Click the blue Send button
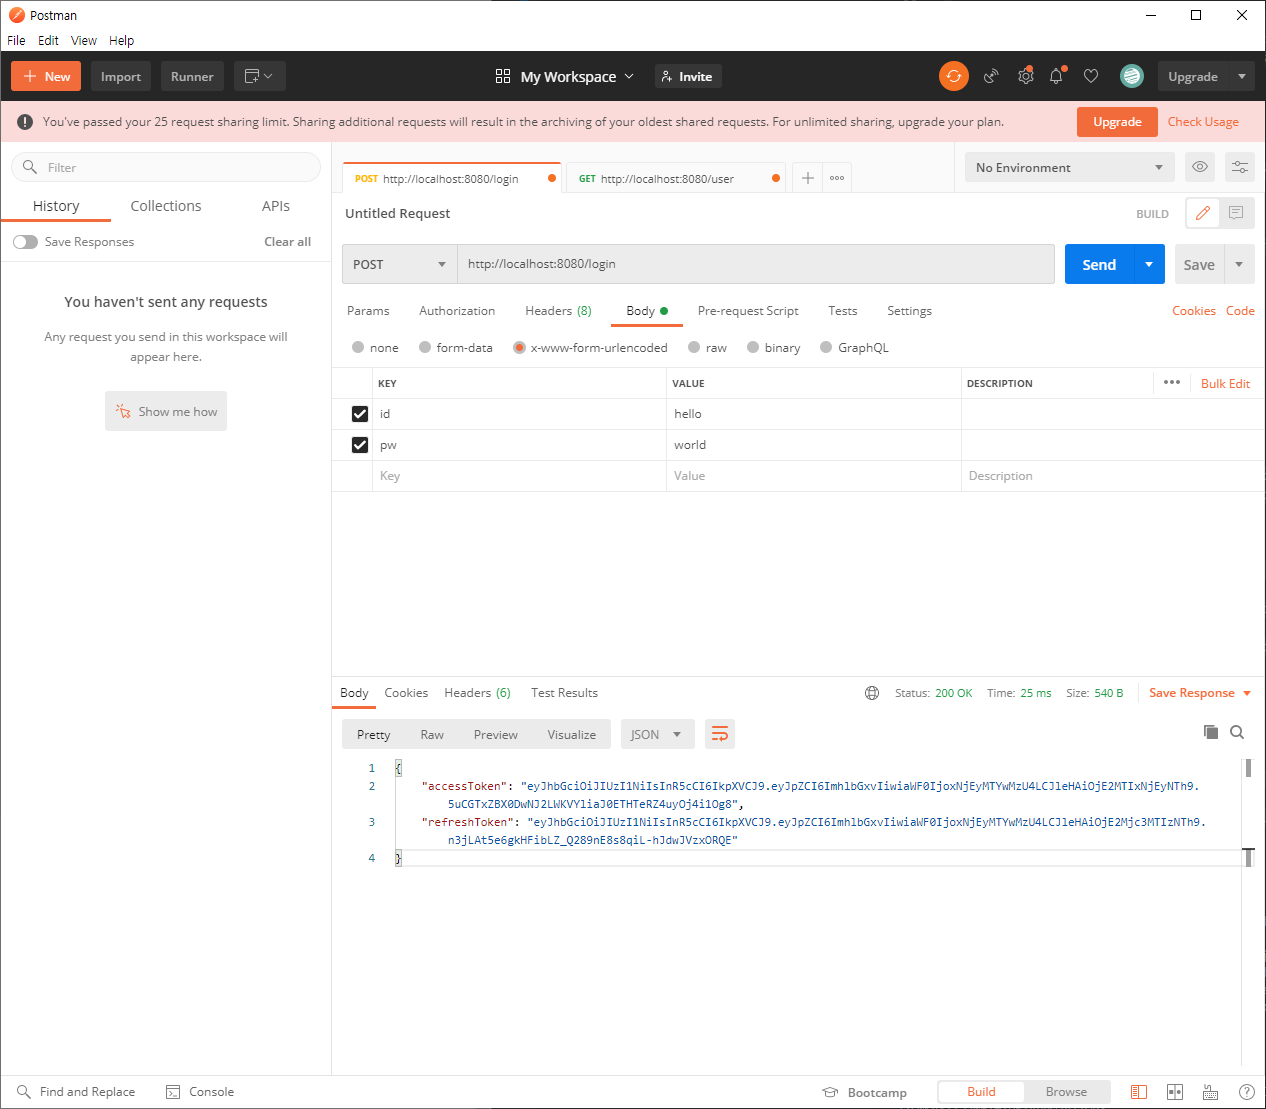Viewport: 1266px width, 1109px height. (x=1099, y=264)
